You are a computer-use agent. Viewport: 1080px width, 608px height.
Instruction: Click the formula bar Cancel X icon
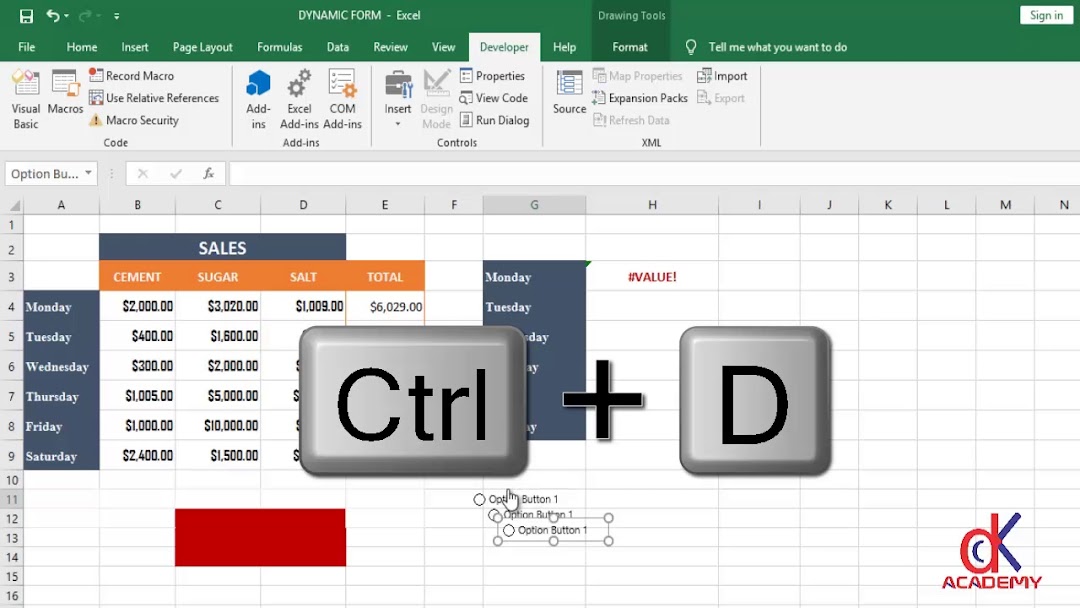[143, 174]
